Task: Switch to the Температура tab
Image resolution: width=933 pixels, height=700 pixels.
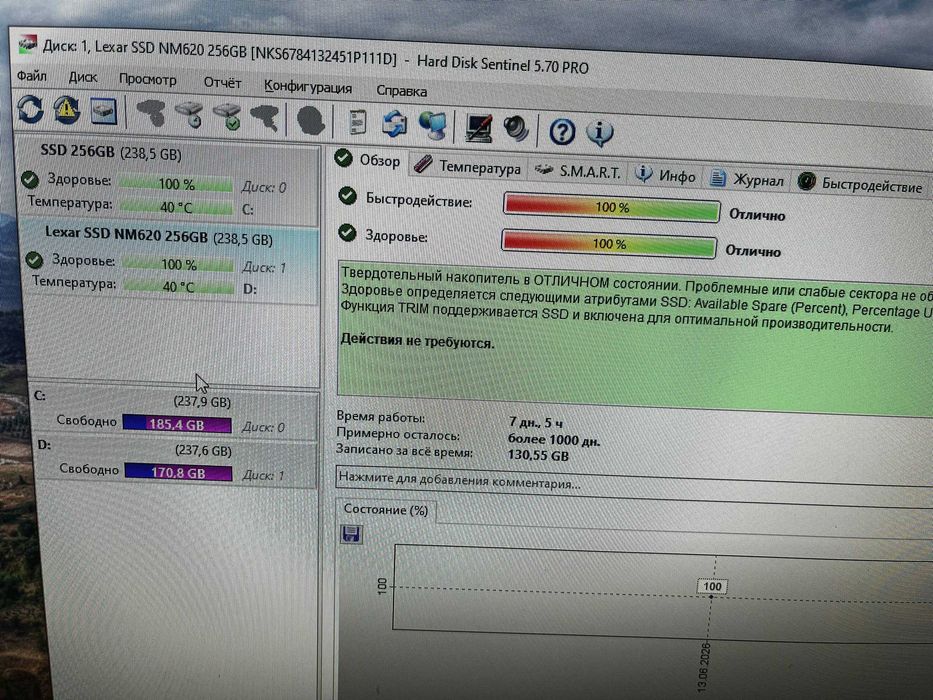Action: 468,166
